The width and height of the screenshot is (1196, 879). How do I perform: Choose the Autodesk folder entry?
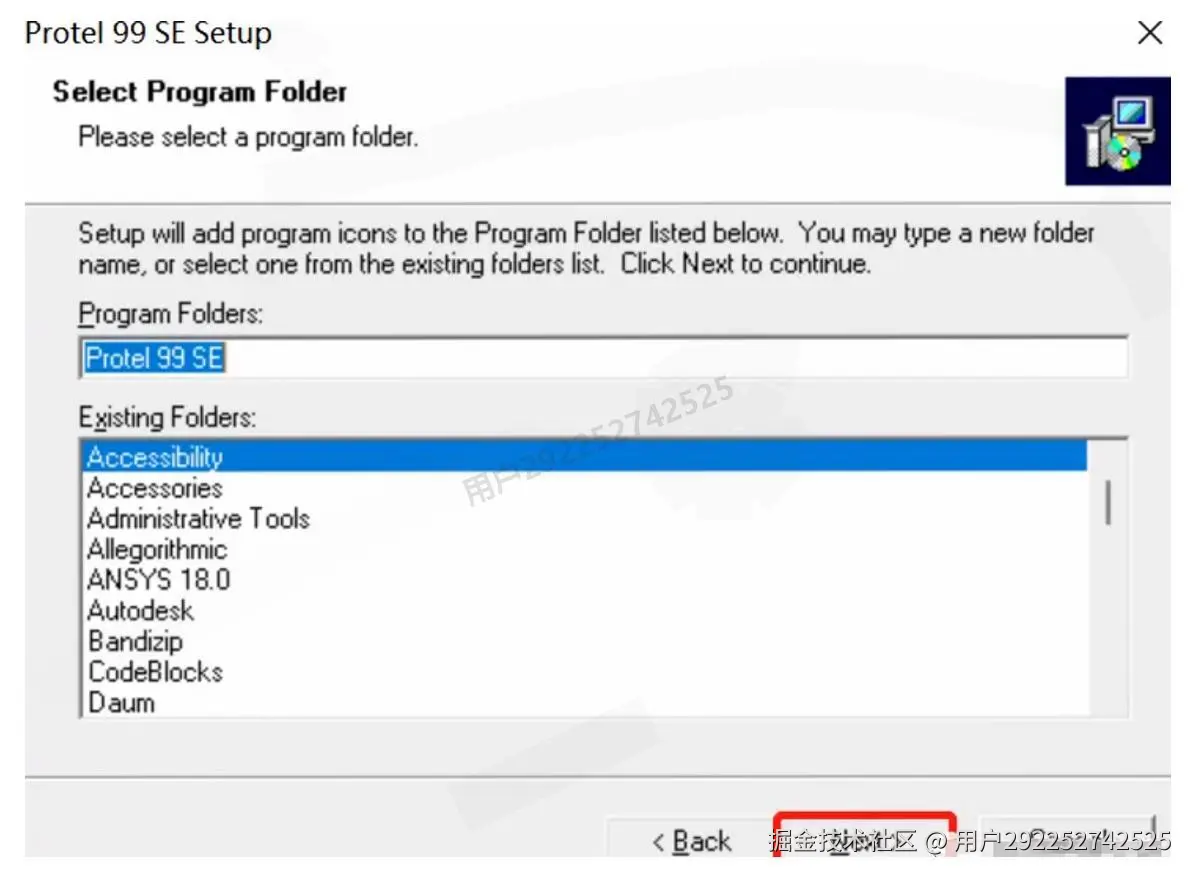tap(140, 610)
